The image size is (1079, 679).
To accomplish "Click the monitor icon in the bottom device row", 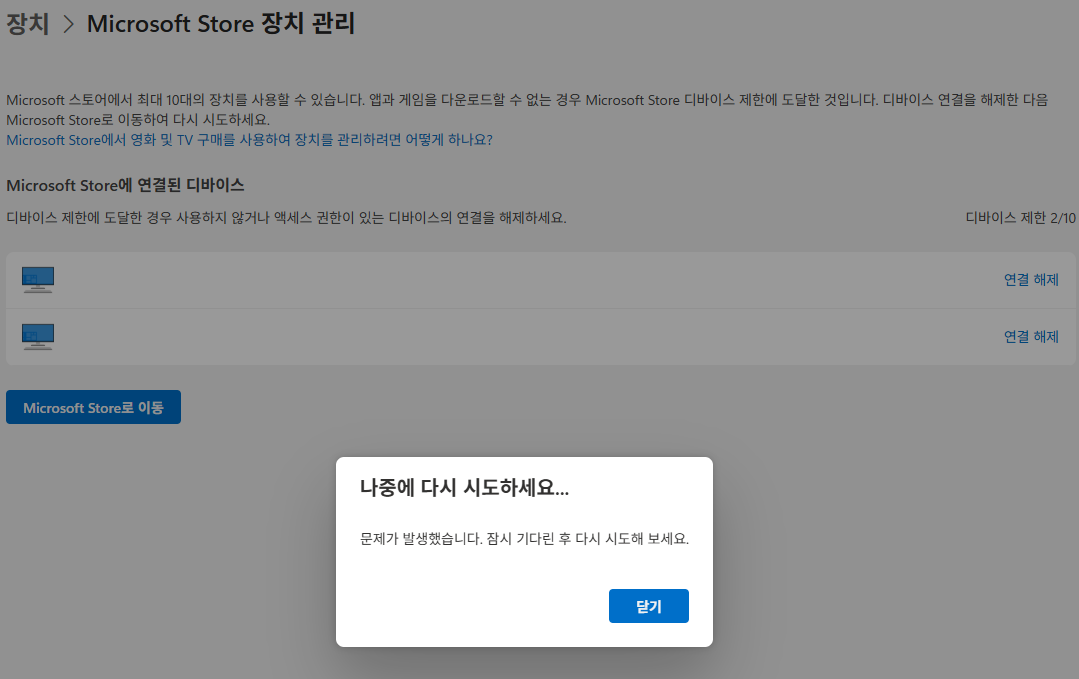I will (x=37, y=336).
